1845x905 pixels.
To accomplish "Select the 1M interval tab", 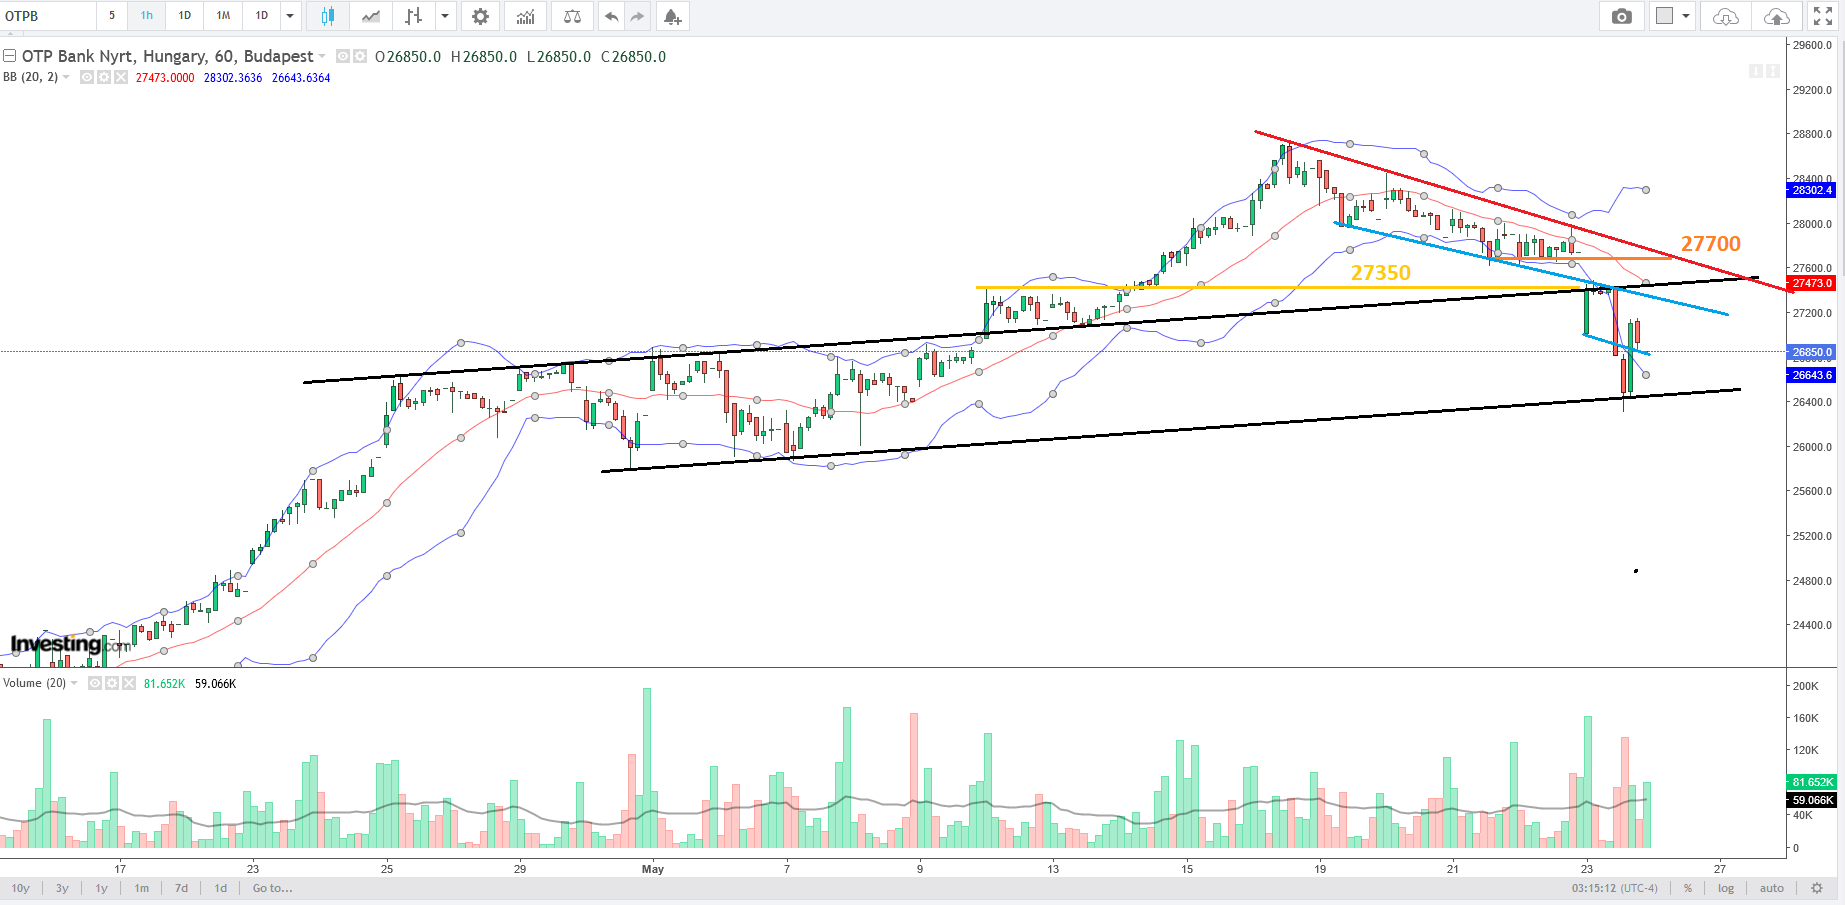I will point(223,16).
